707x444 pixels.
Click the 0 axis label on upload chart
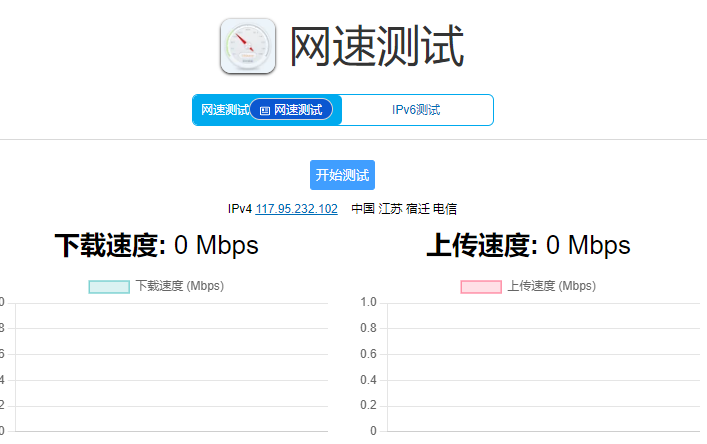373,431
